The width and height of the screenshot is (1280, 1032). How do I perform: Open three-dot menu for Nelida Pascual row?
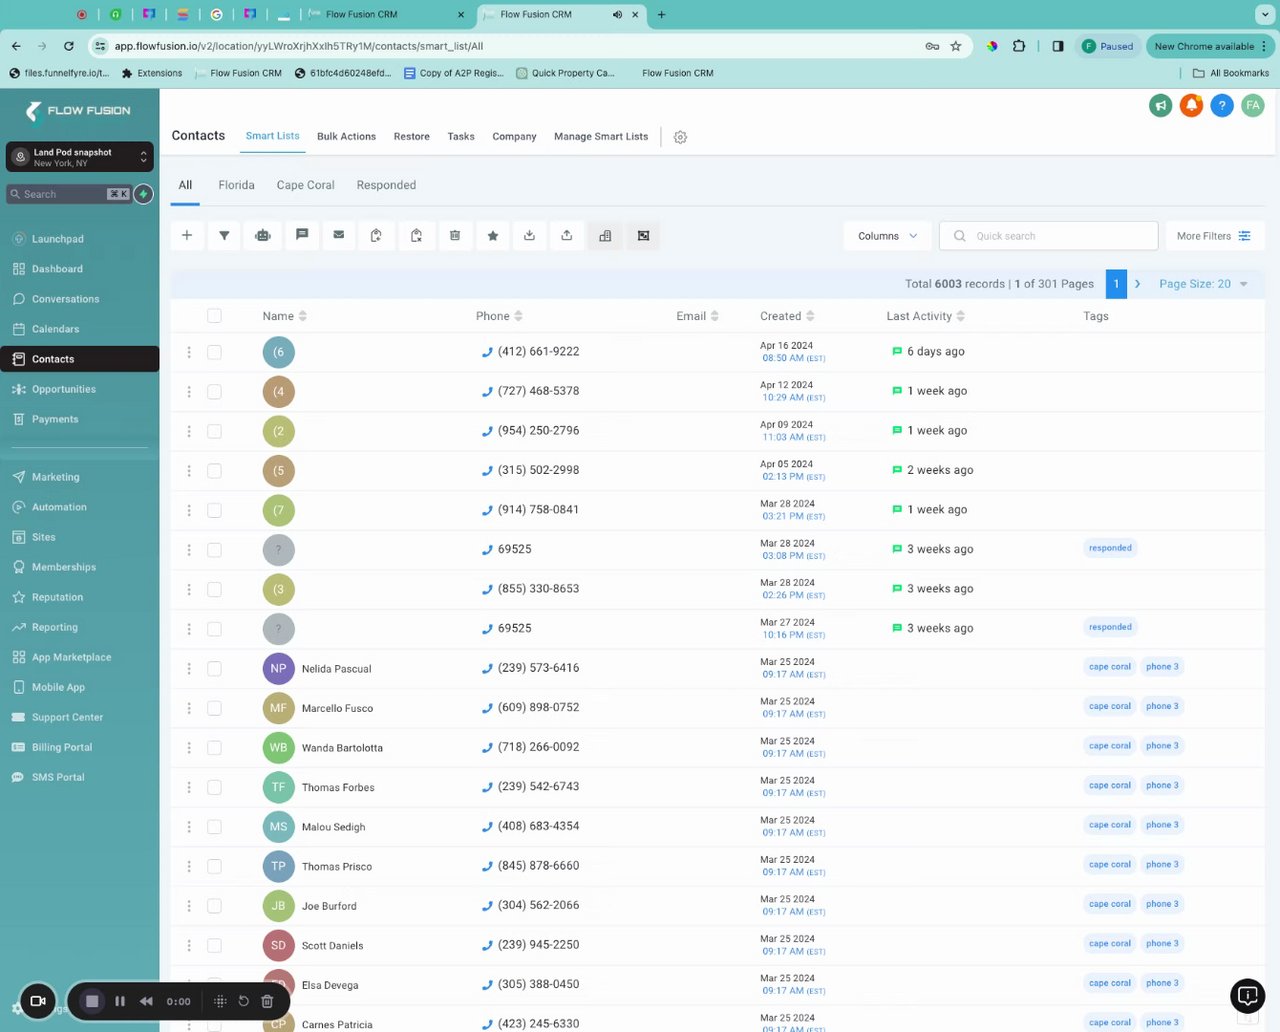[x=189, y=668]
